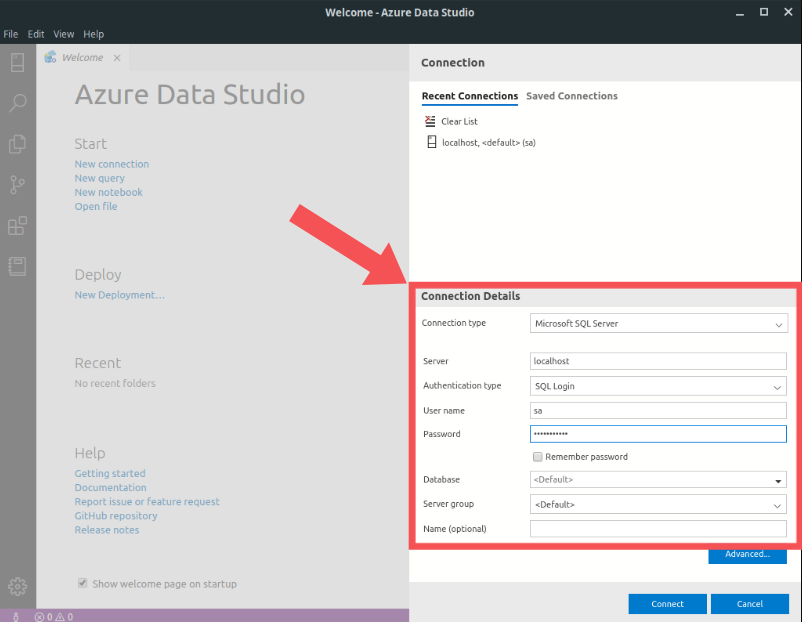The image size is (802, 622).
Task: Open the Authentication type dropdown
Action: tap(658, 386)
